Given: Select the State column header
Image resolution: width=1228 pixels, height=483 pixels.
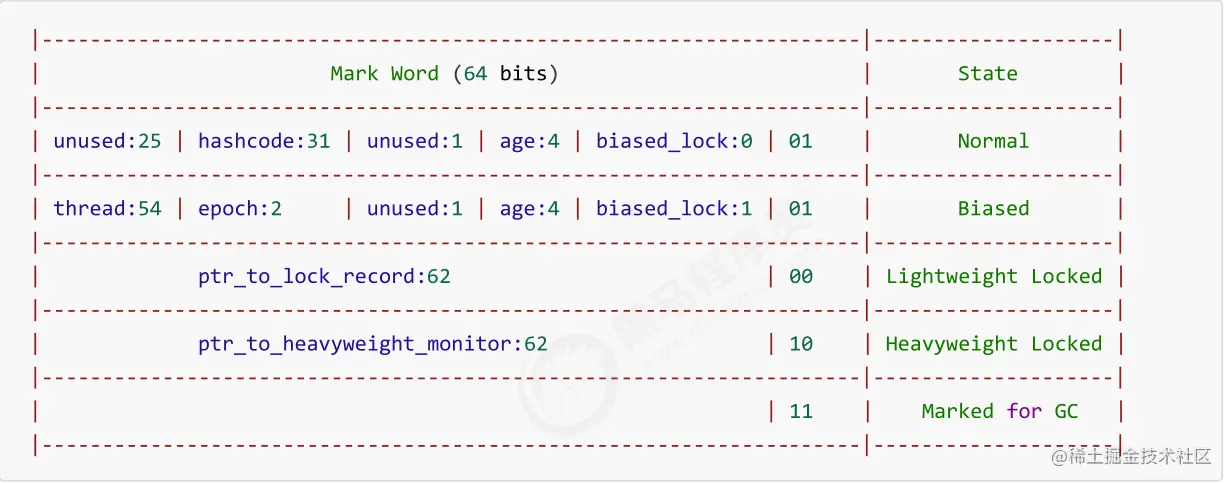Looking at the screenshot, I should (987, 74).
